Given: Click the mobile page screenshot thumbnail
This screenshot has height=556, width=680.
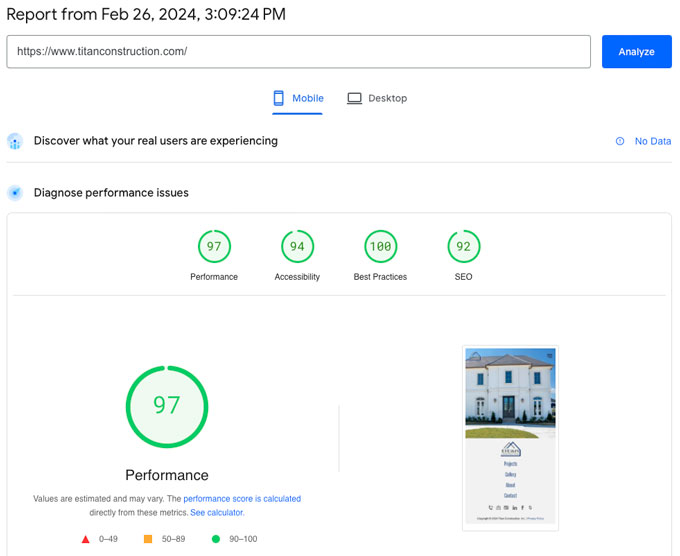Looking at the screenshot, I should 510,438.
